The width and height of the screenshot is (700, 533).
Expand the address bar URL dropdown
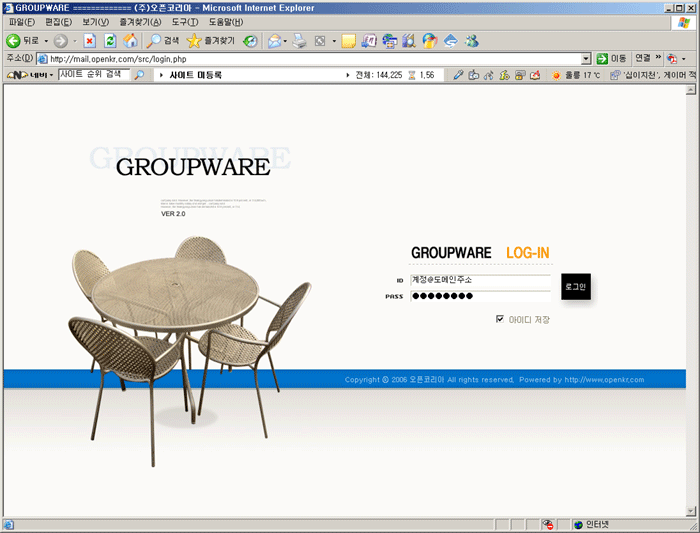pyautogui.click(x=586, y=59)
